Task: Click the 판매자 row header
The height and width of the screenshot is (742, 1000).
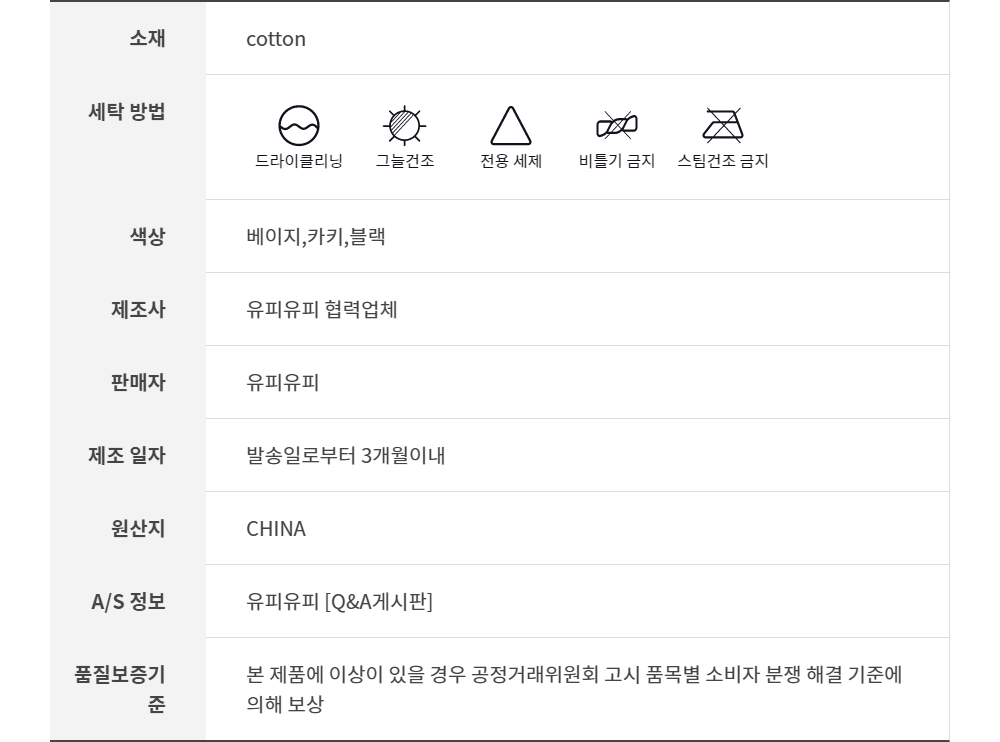Action: (138, 382)
